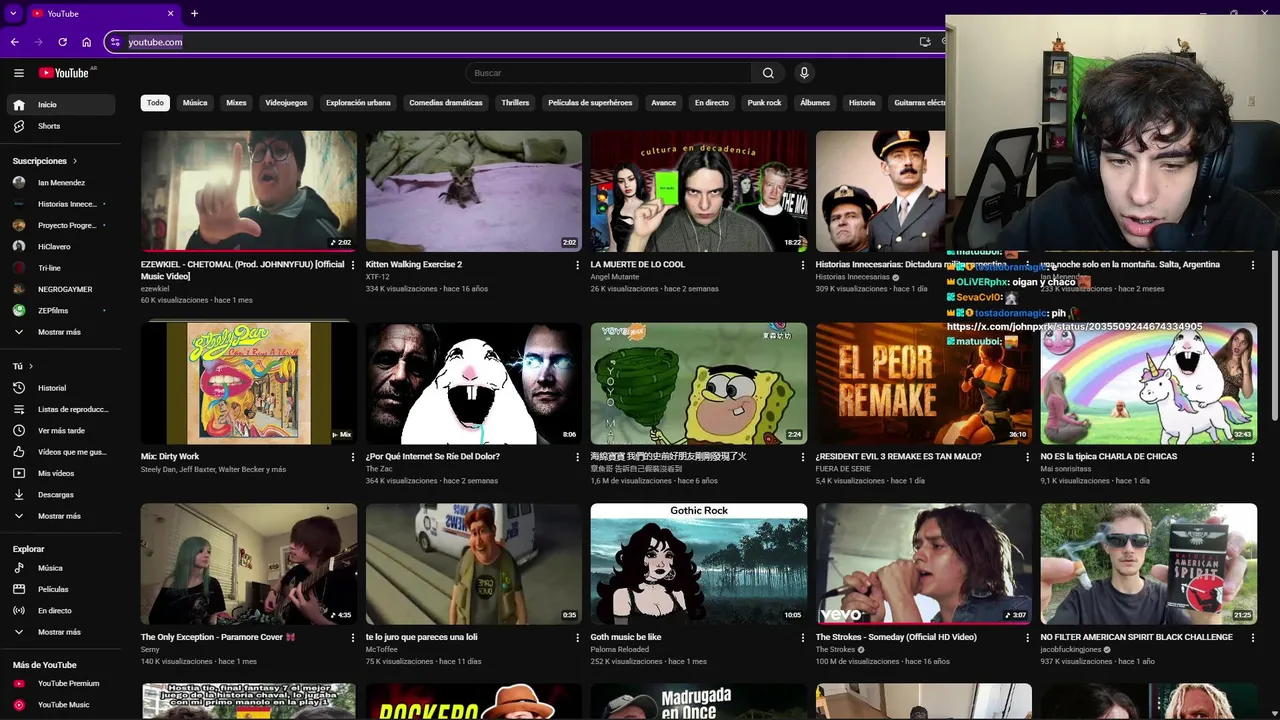Expand Mostrar más under Suscripciones
Screen dimensions: 1280x720
62,332
